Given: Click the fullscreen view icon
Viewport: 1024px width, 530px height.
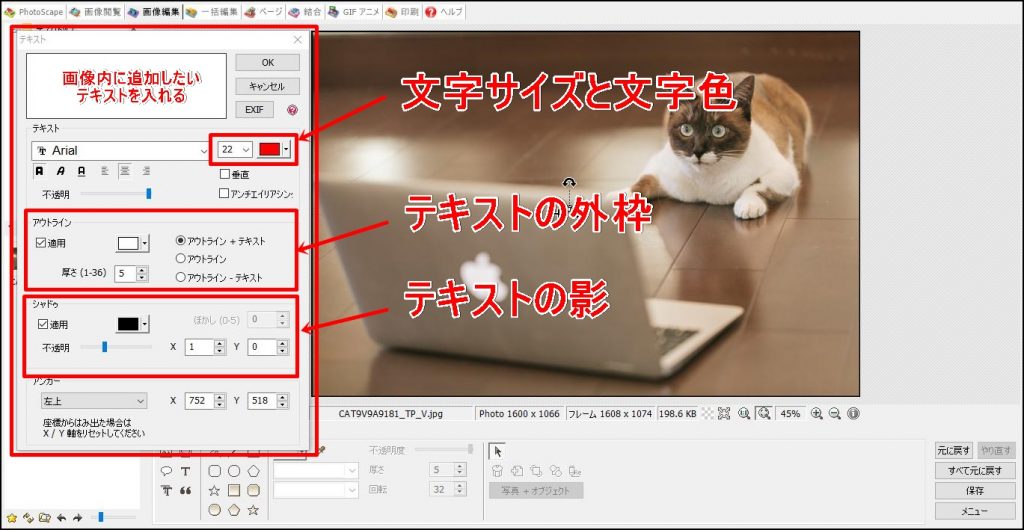Looking at the screenshot, I should click(x=723, y=413).
